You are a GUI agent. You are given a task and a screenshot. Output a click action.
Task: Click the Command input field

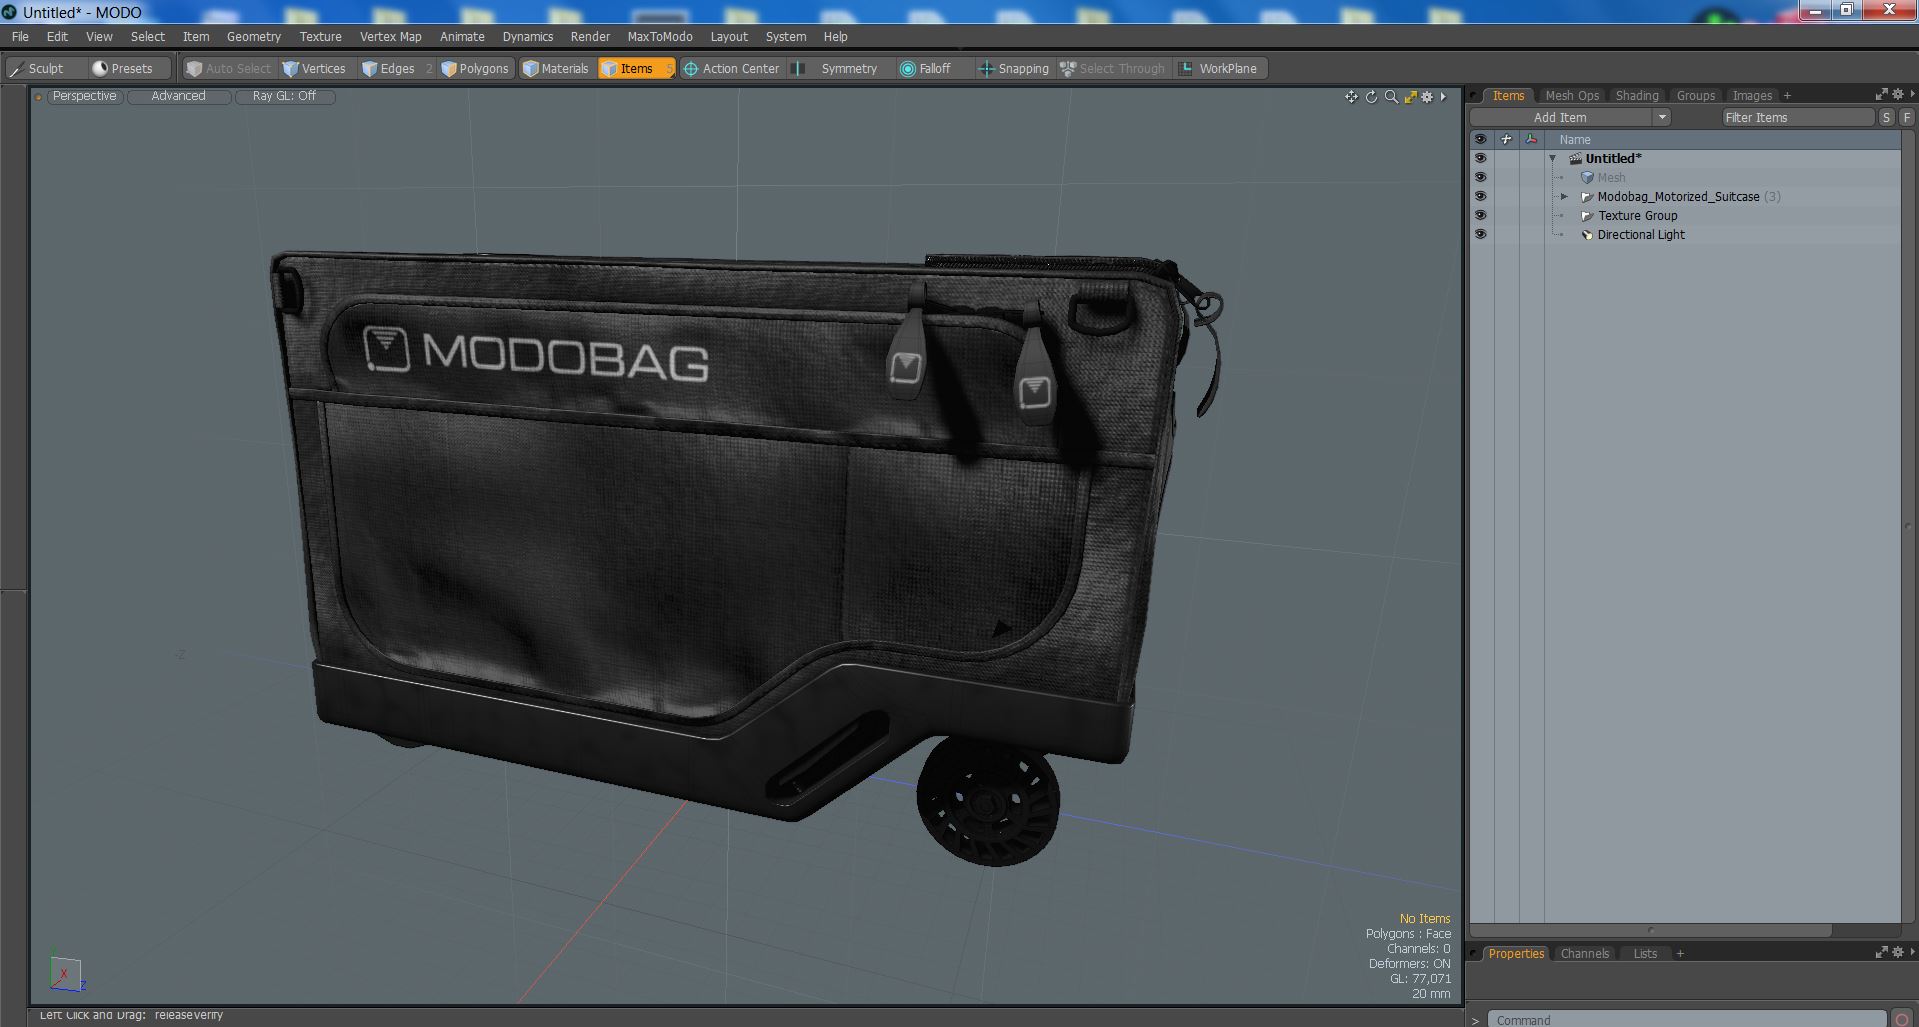(x=1686, y=1020)
